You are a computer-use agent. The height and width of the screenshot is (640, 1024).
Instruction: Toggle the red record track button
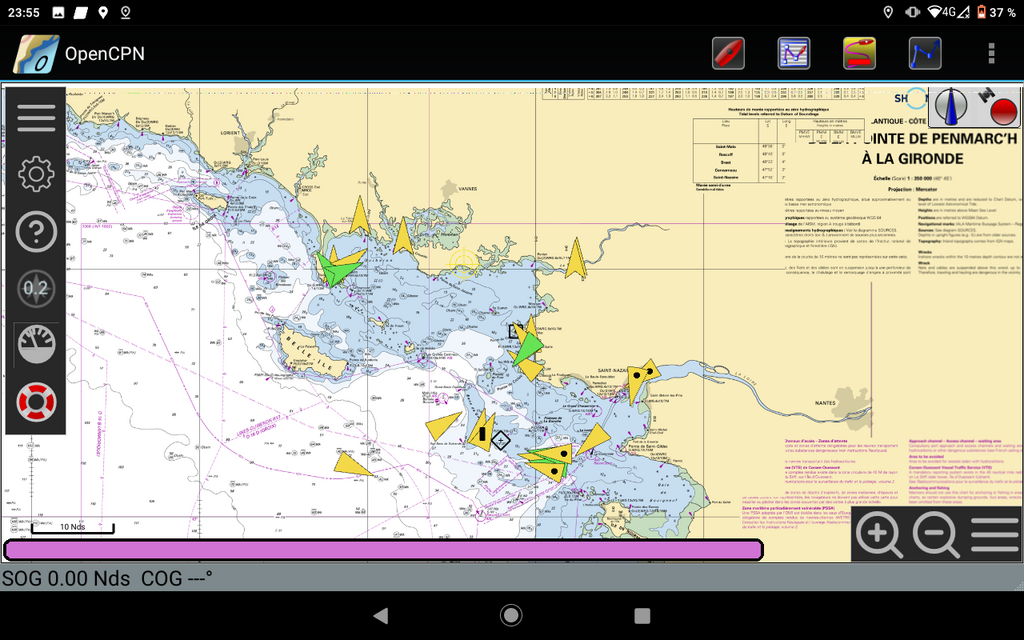[1003, 112]
